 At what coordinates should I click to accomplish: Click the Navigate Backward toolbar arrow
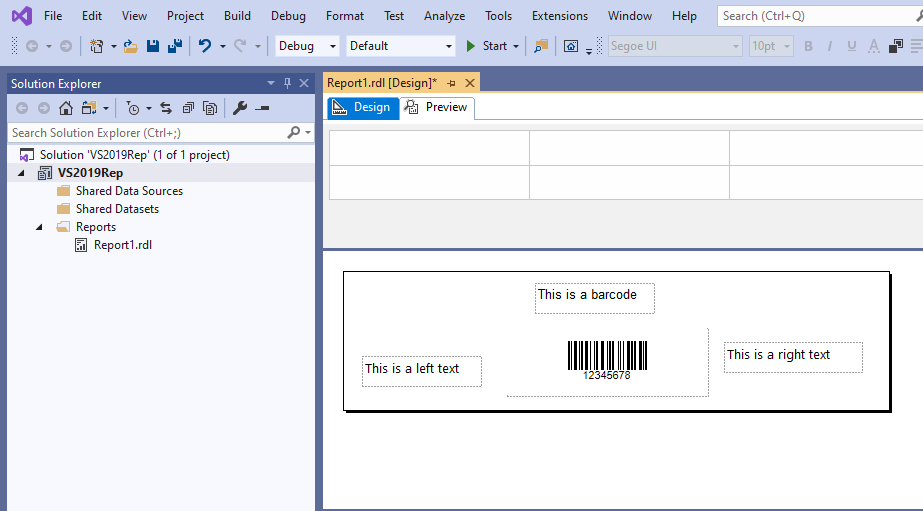tap(32, 46)
